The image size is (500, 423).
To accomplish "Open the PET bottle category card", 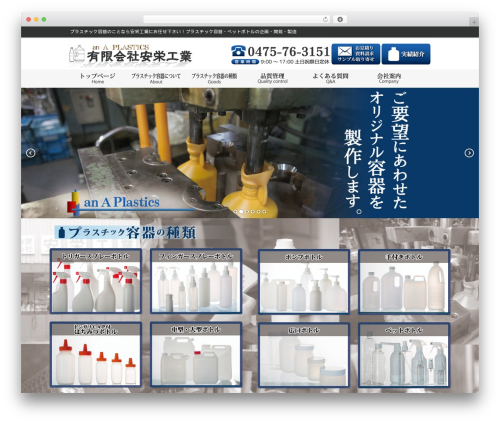I will pos(404,355).
